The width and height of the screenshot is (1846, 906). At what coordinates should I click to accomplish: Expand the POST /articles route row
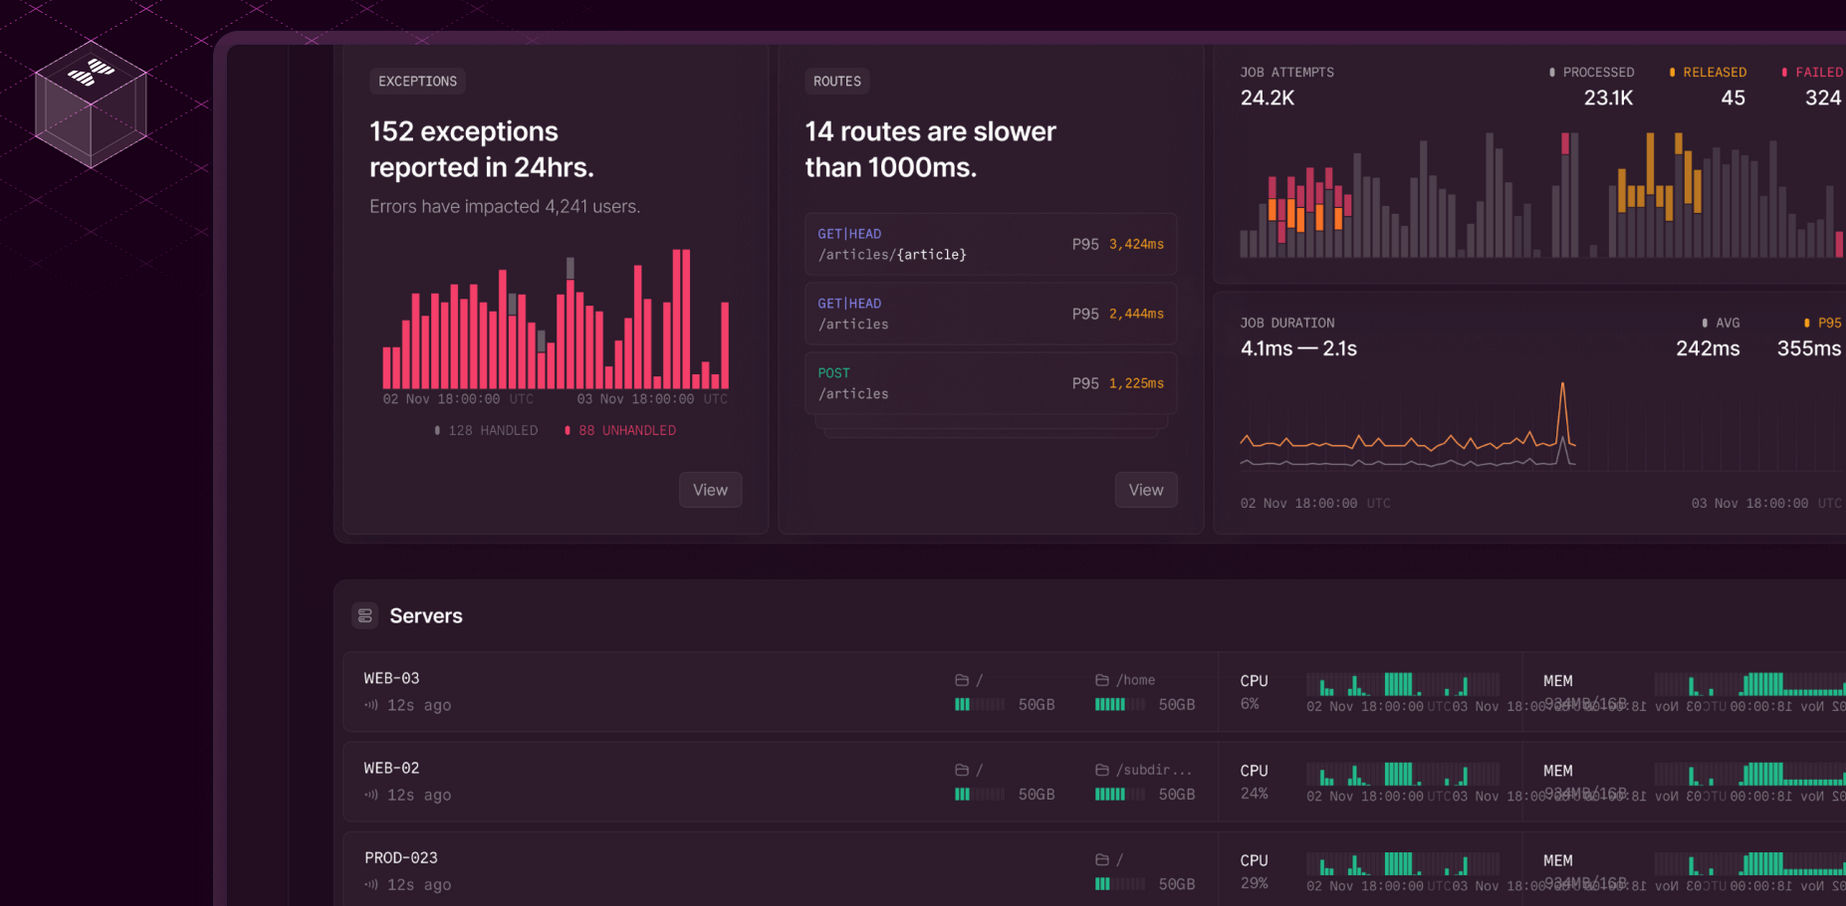[x=990, y=383]
